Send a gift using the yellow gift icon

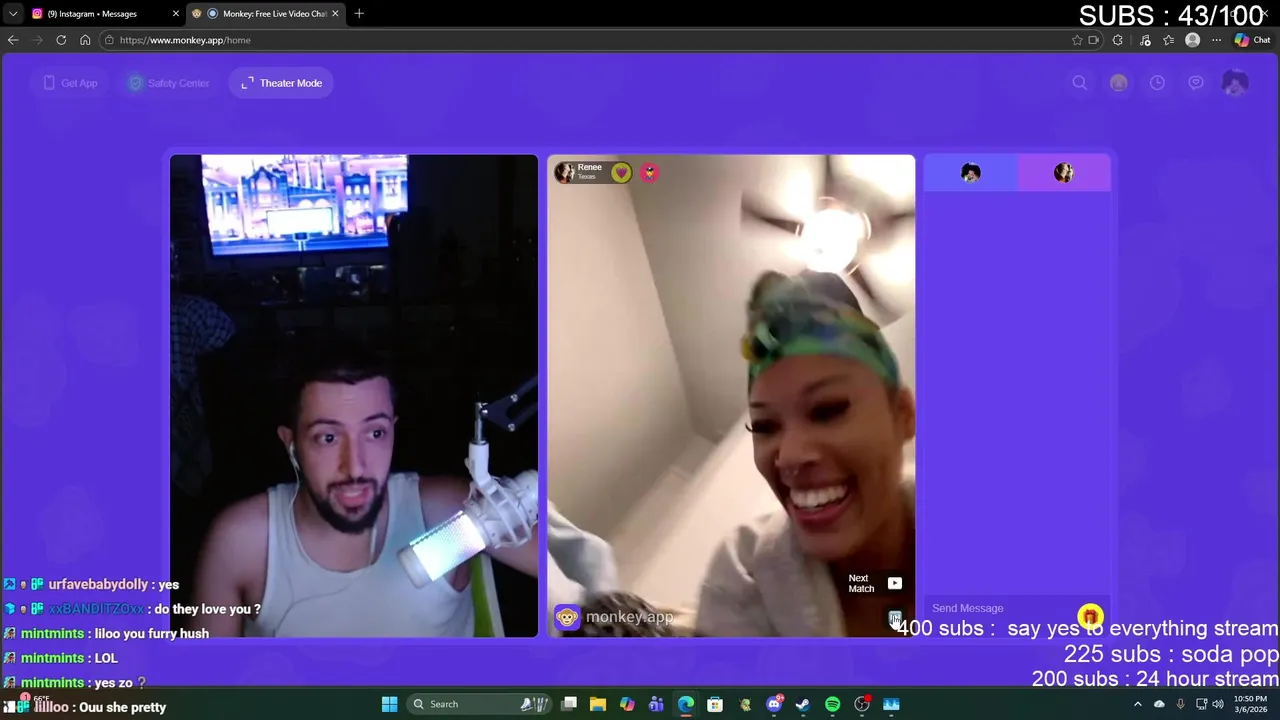(x=1090, y=617)
